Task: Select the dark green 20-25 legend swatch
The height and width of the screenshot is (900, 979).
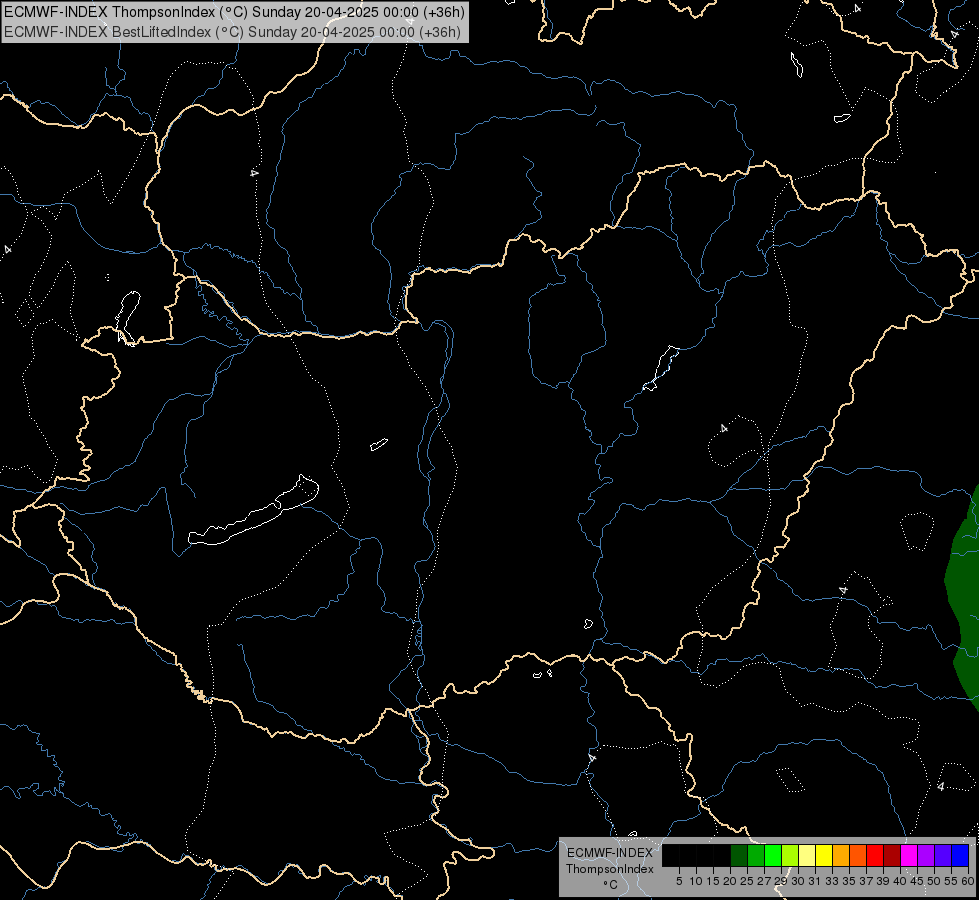Action: point(739,856)
